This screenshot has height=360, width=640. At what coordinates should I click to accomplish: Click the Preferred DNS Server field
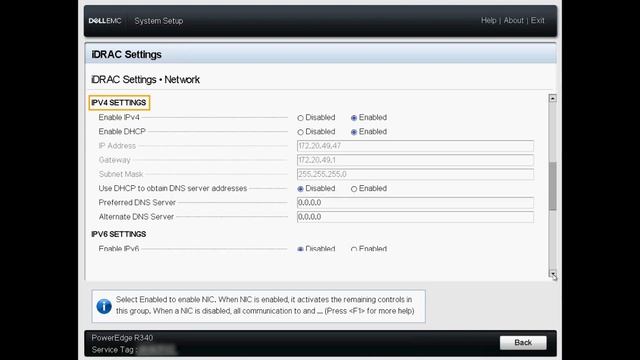415,203
